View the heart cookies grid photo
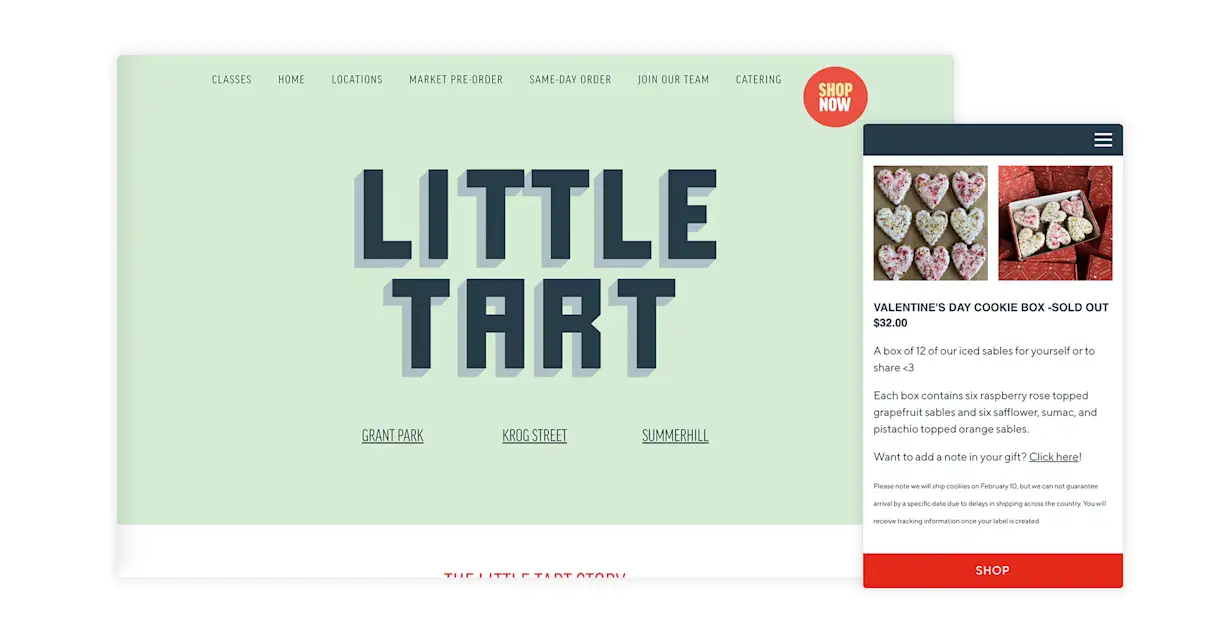 (931, 223)
